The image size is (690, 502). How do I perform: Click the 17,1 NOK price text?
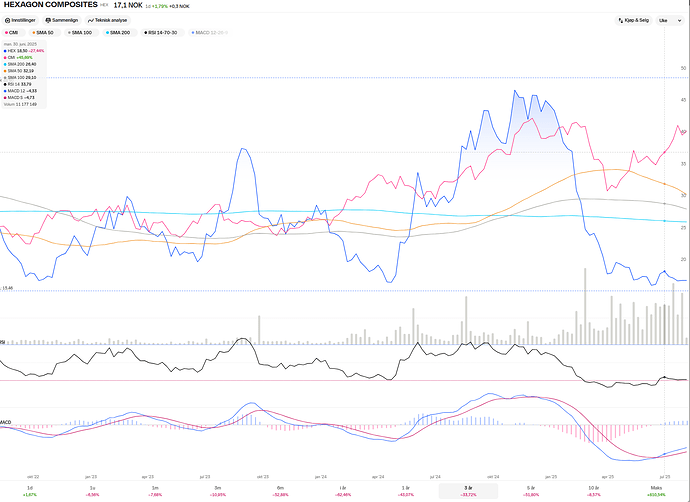[128, 5]
